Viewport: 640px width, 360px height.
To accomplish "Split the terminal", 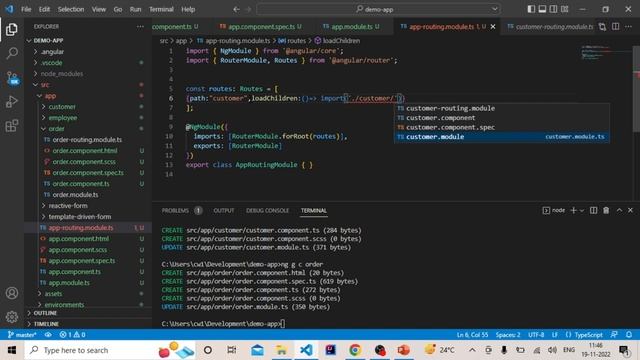I will point(593,210).
